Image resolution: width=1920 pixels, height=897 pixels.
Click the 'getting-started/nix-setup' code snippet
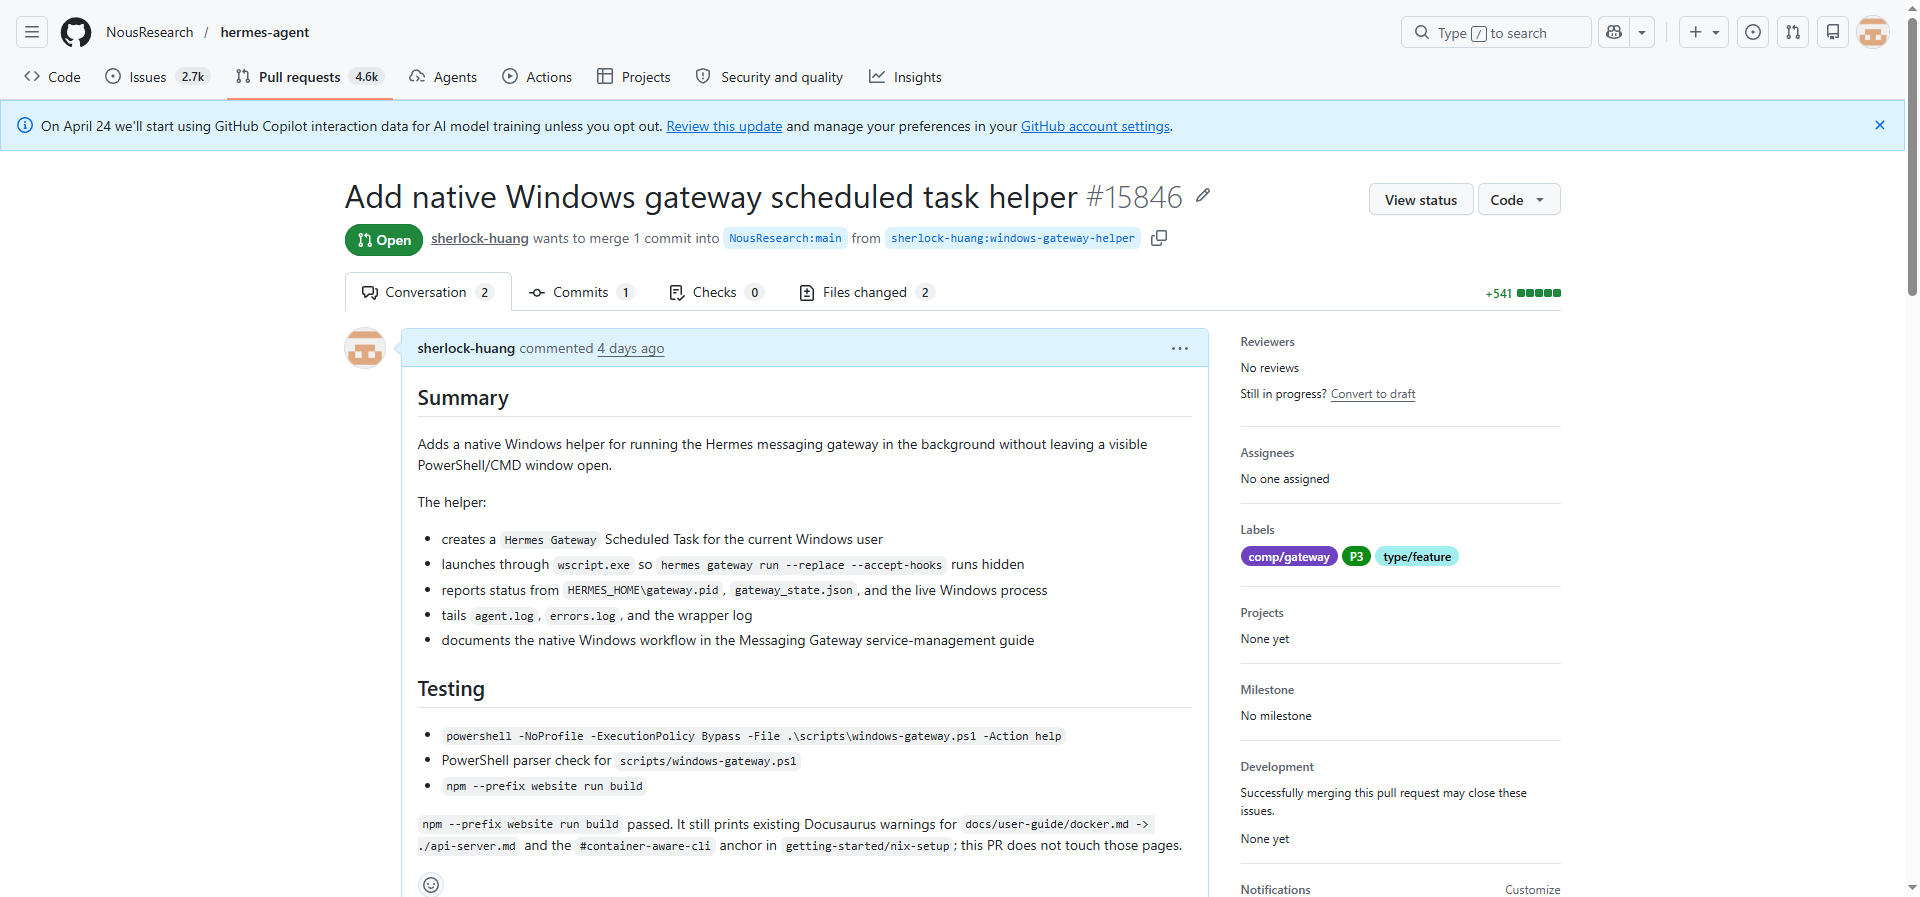click(x=868, y=846)
